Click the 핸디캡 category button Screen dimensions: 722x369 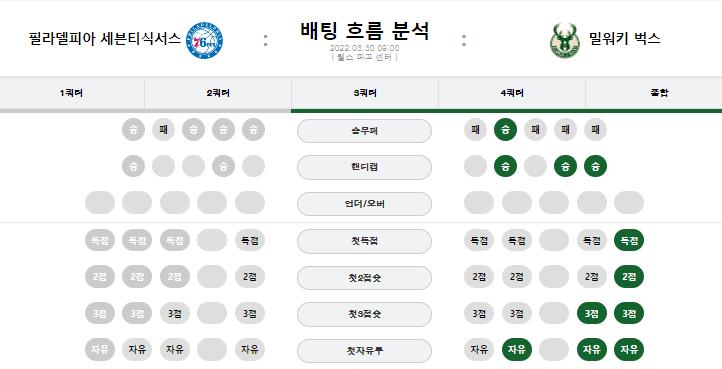[364, 167]
